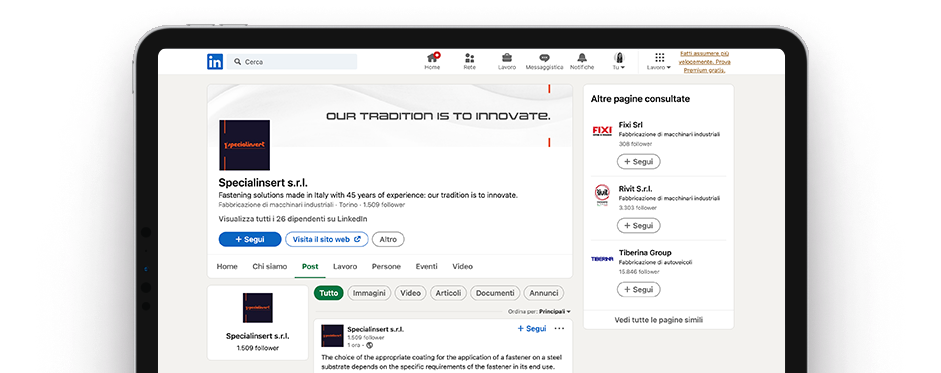
Task: Select the Video post filter chip
Action: (x=410, y=293)
